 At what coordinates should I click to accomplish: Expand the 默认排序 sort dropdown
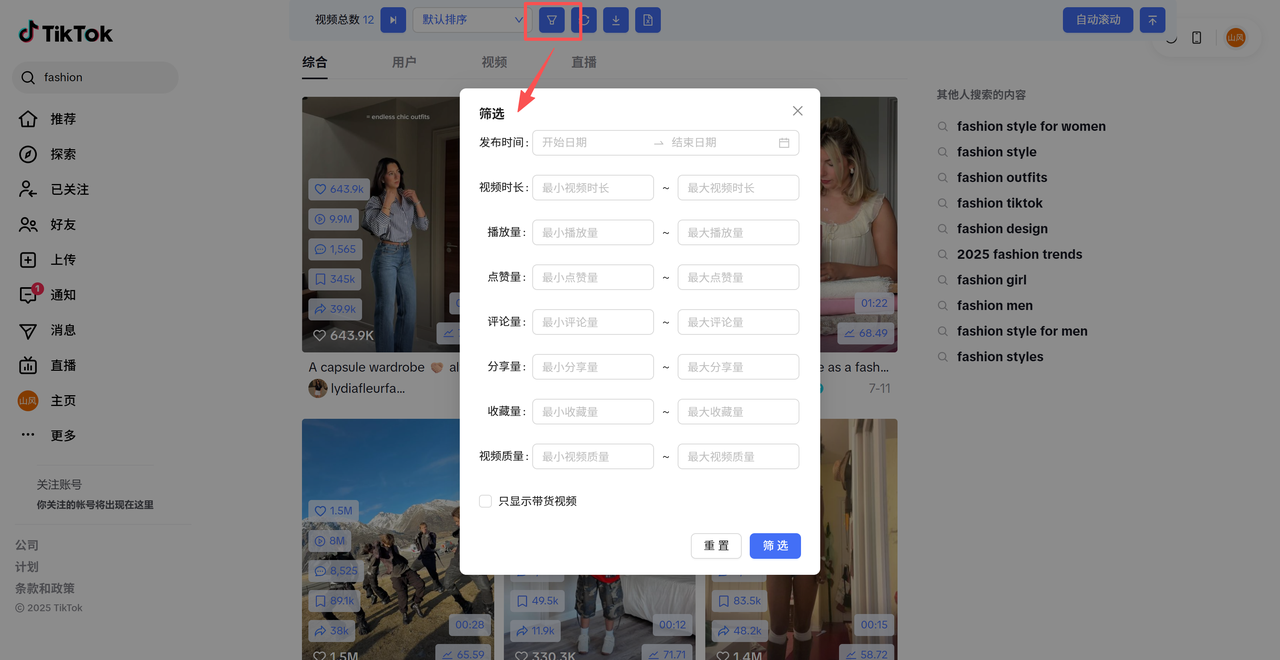click(x=469, y=20)
